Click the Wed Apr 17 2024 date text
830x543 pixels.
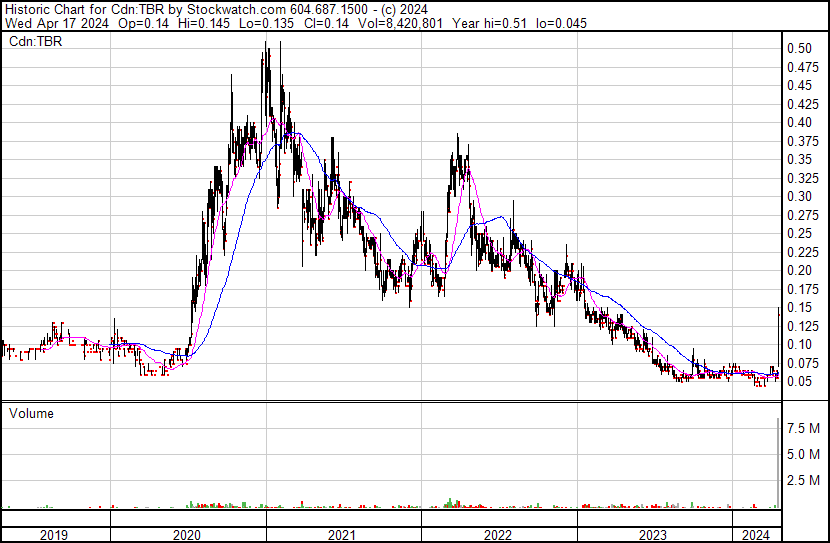[x=57, y=23]
